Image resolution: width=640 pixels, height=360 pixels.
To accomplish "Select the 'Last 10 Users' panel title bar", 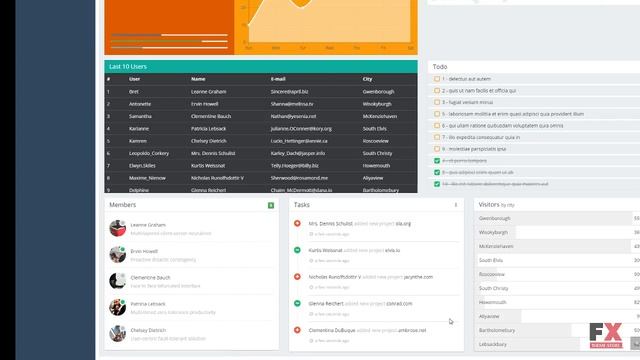I will (x=261, y=67).
